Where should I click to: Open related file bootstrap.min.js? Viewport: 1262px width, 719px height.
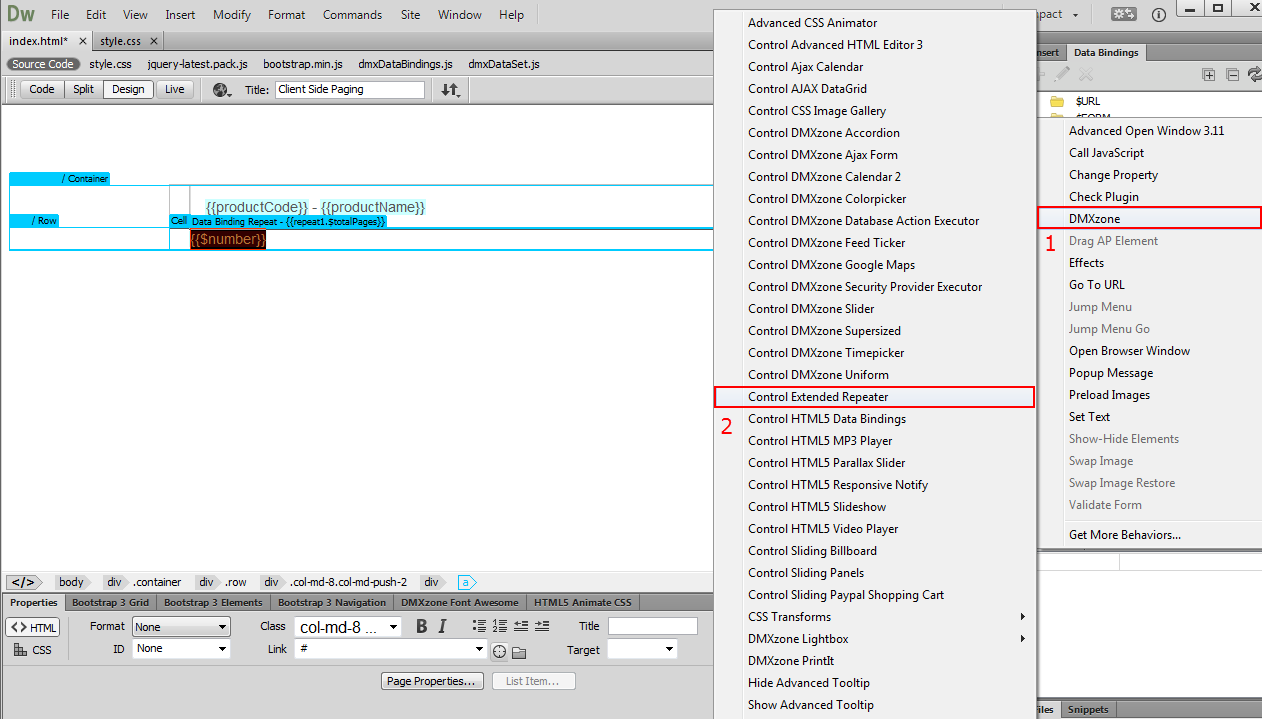click(303, 64)
